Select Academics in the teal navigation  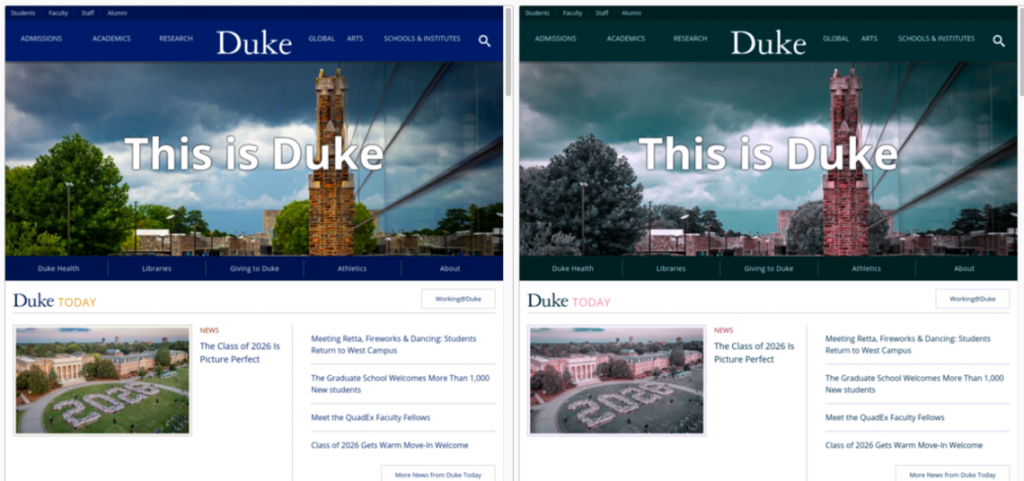point(625,39)
